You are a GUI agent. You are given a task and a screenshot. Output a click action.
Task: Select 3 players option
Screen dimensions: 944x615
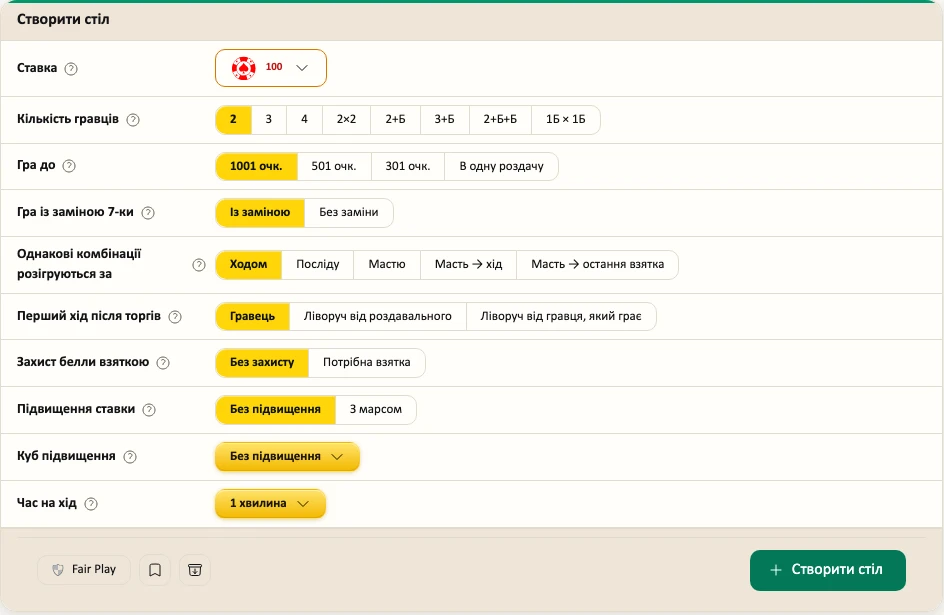(x=269, y=119)
